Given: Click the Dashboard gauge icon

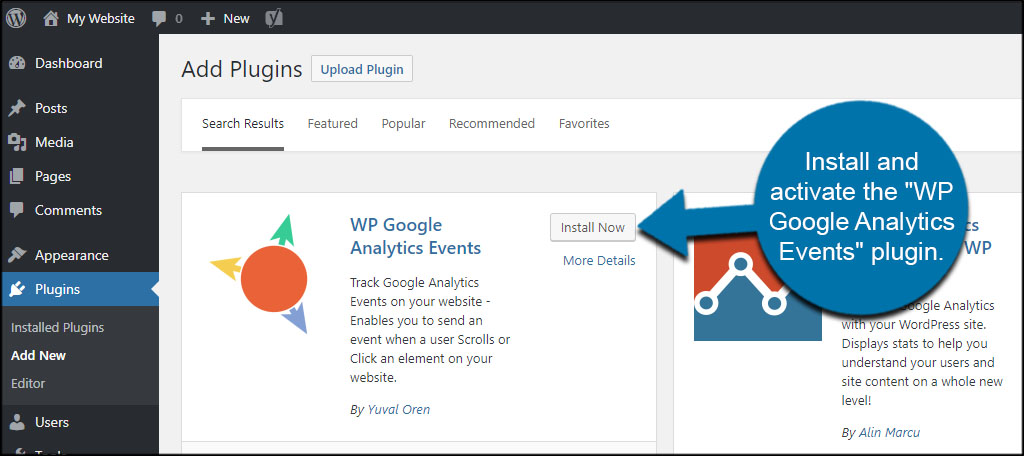Looking at the screenshot, I should point(17,63).
